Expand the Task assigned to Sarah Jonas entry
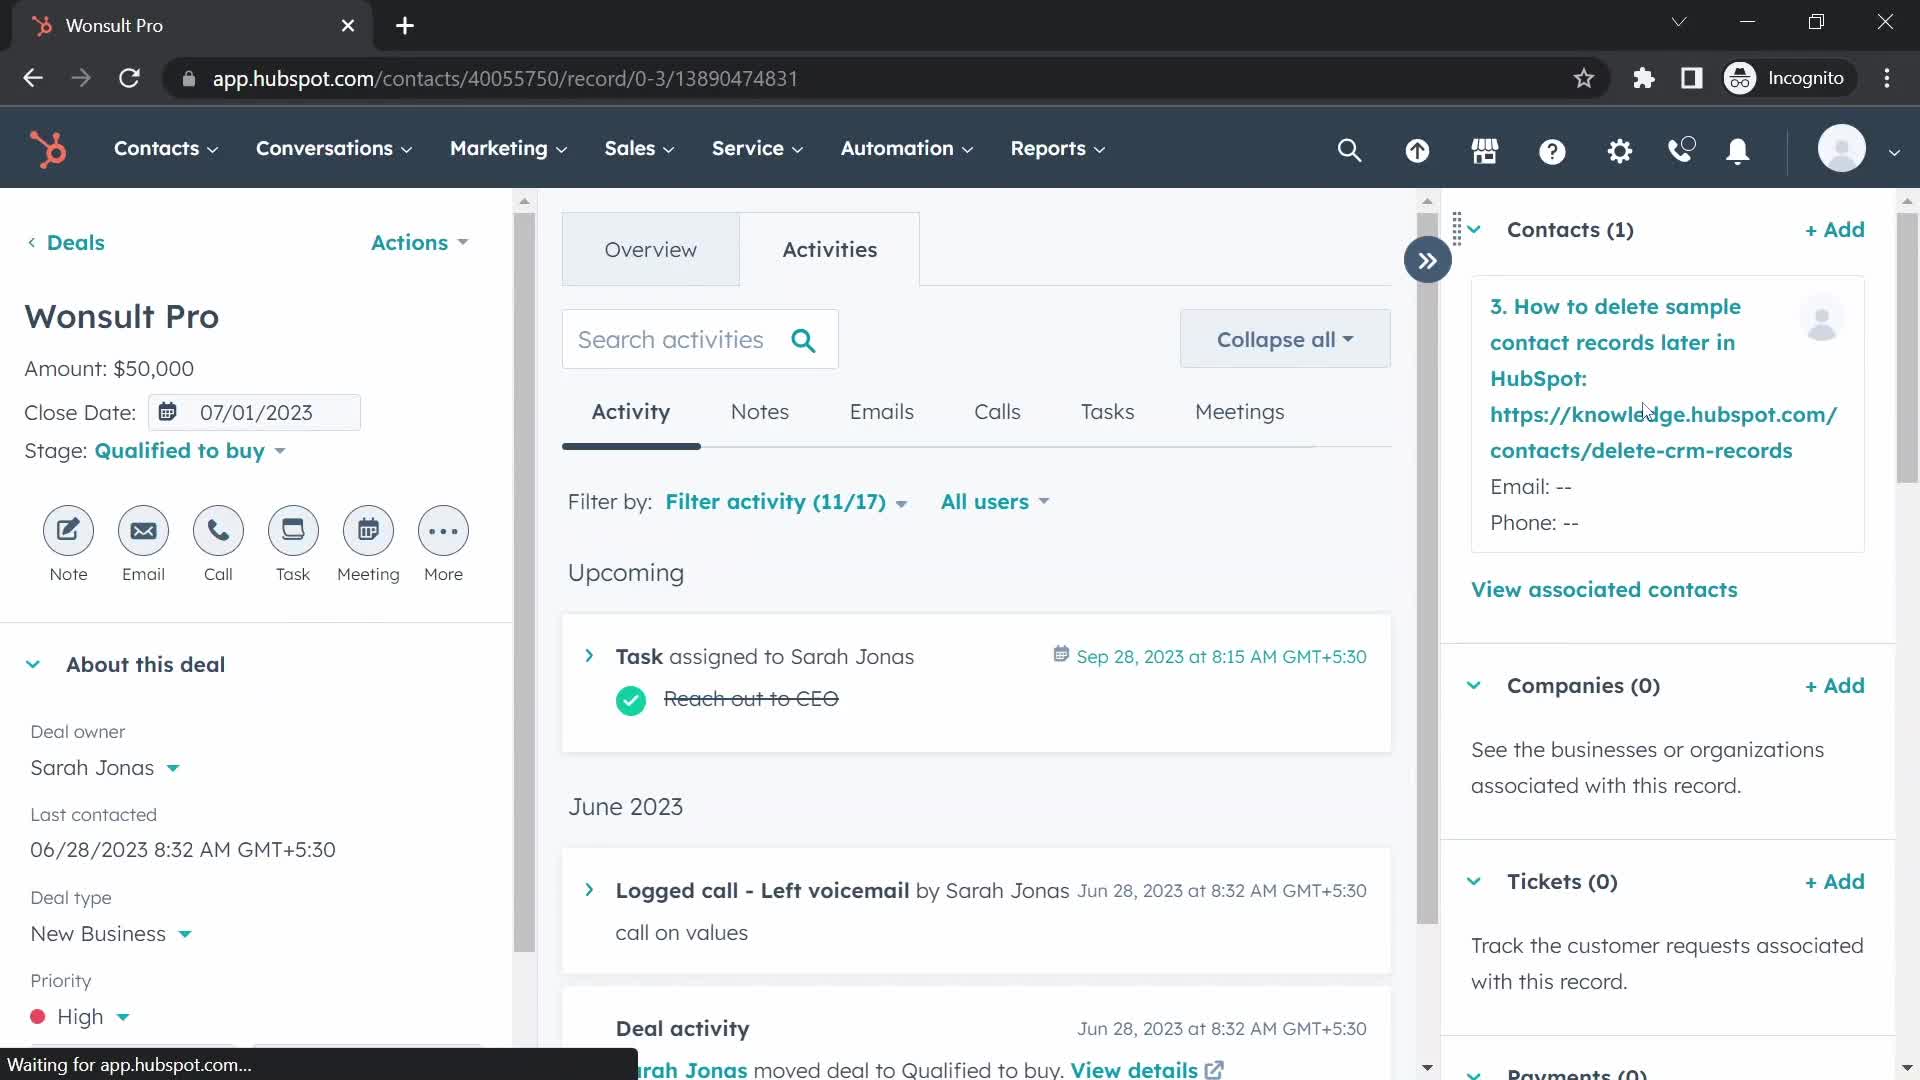1920x1080 pixels. pos(589,656)
